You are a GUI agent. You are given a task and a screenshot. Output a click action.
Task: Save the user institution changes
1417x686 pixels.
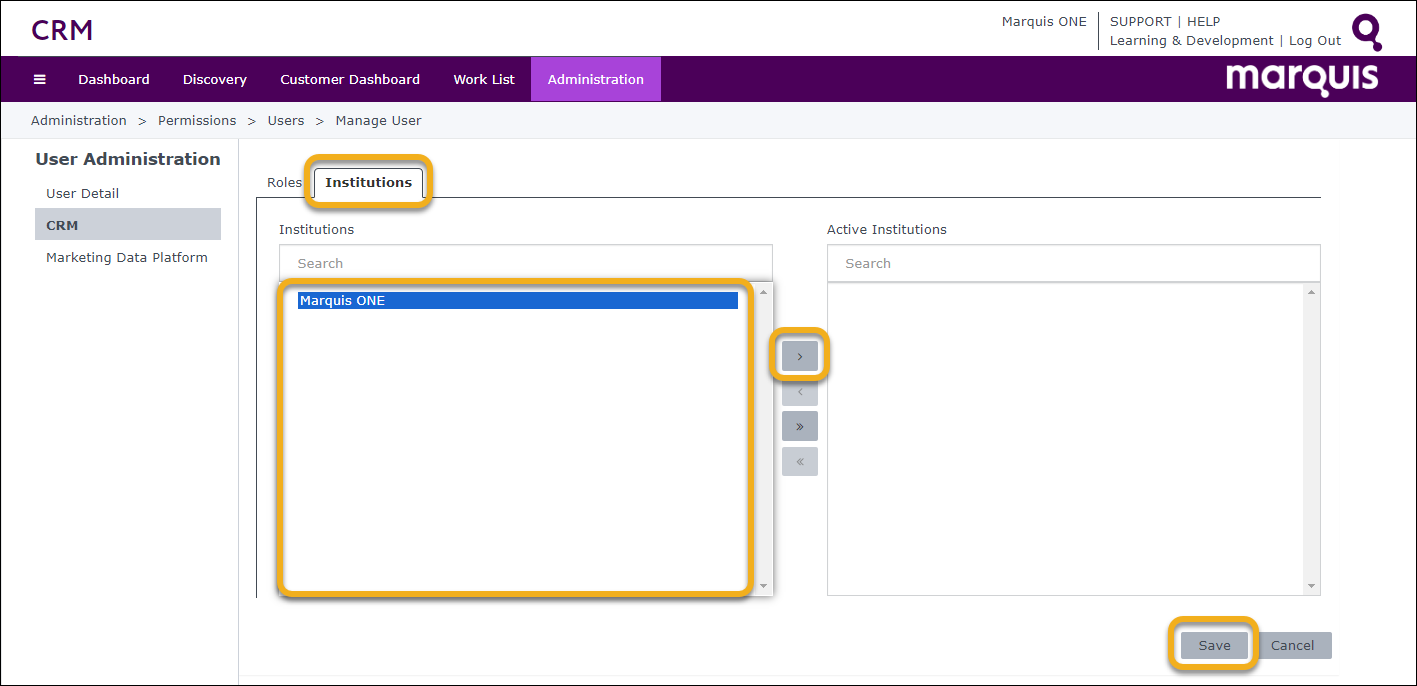(1215, 645)
